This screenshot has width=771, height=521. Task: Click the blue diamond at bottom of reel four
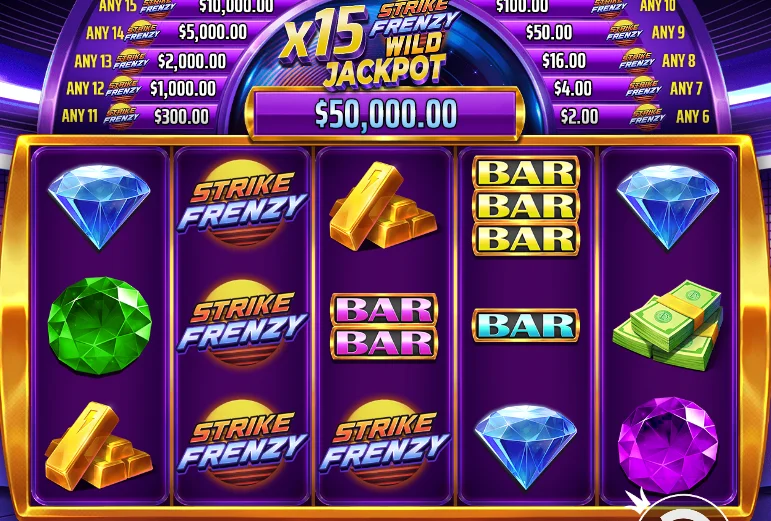click(526, 446)
